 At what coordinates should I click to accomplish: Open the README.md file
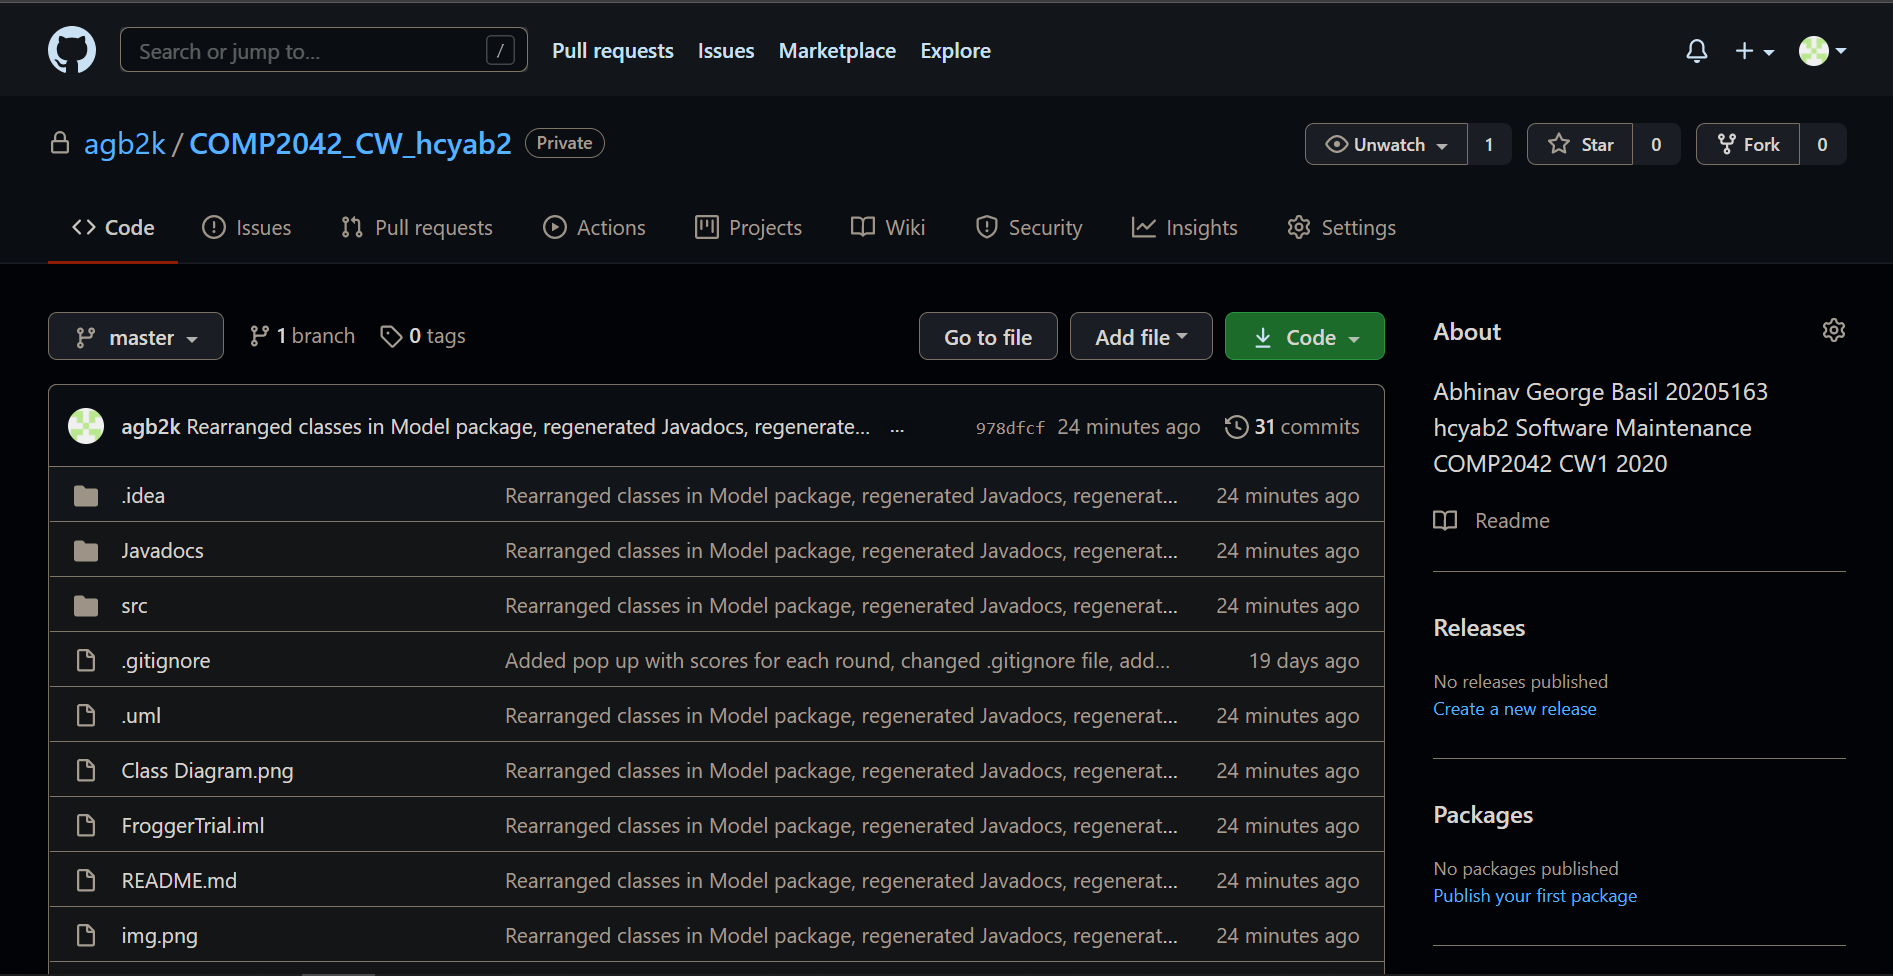pos(179,881)
